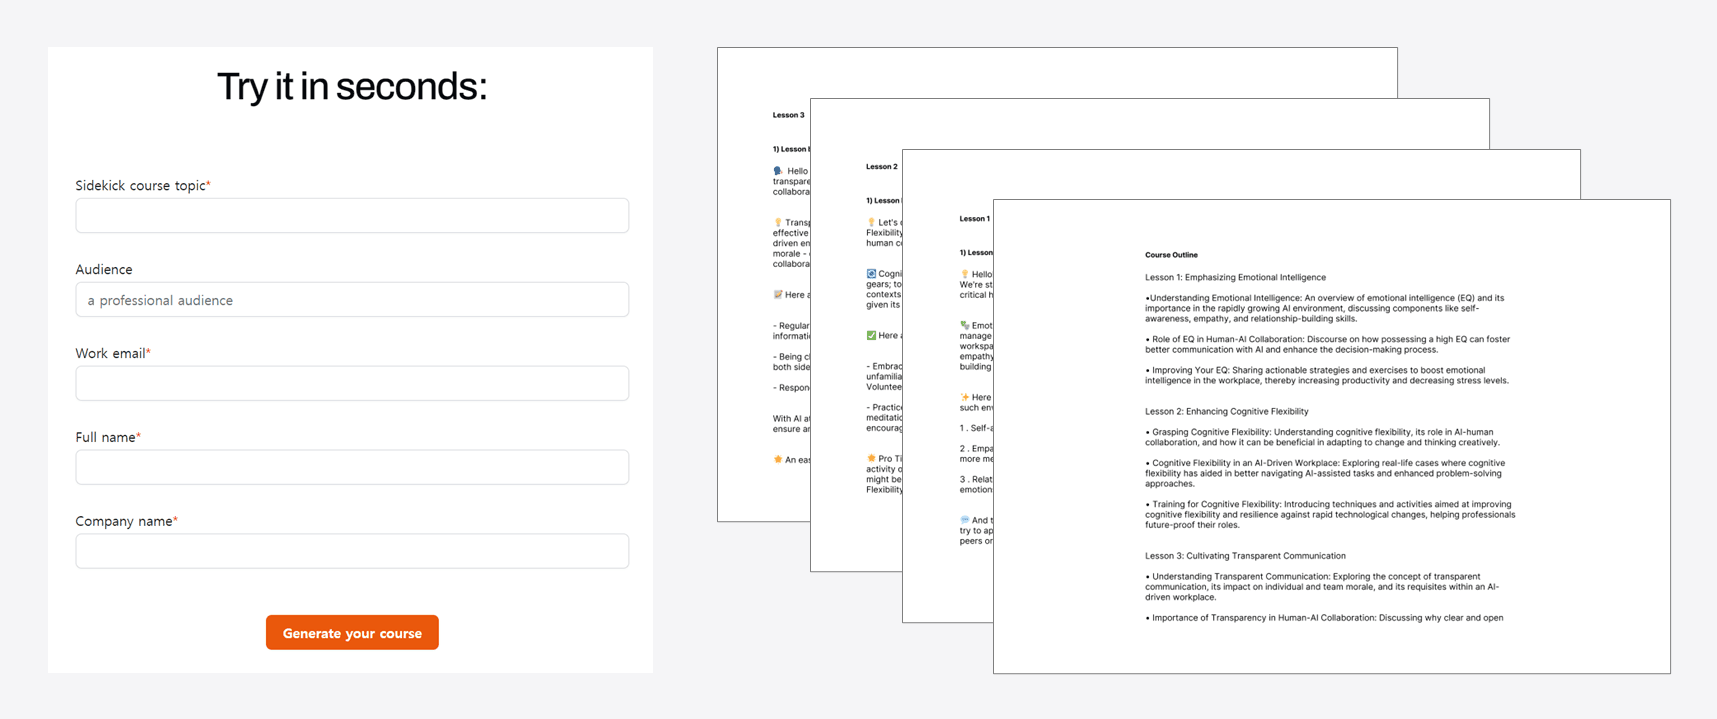This screenshot has width=1717, height=719.
Task: Click the Lesson 2 page heading
Action: [x=882, y=167]
